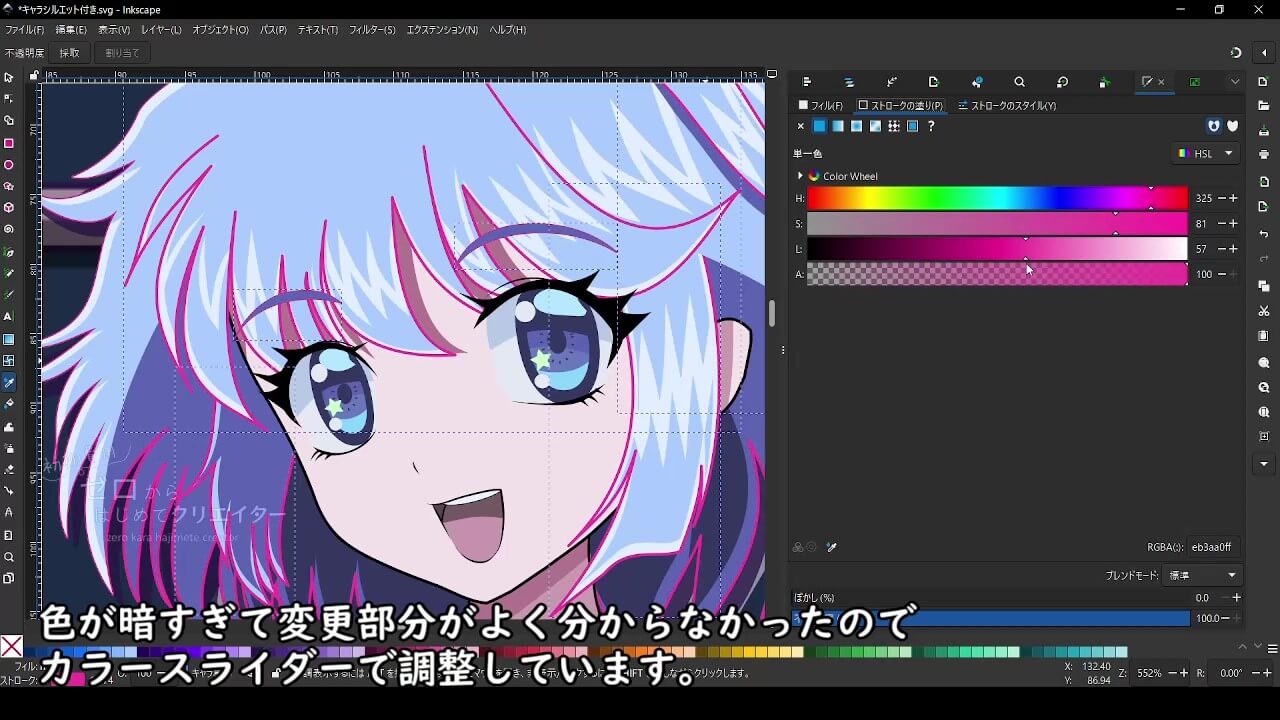
Task: Switch to ストロークのスタイル(Y) tab
Action: point(1007,105)
